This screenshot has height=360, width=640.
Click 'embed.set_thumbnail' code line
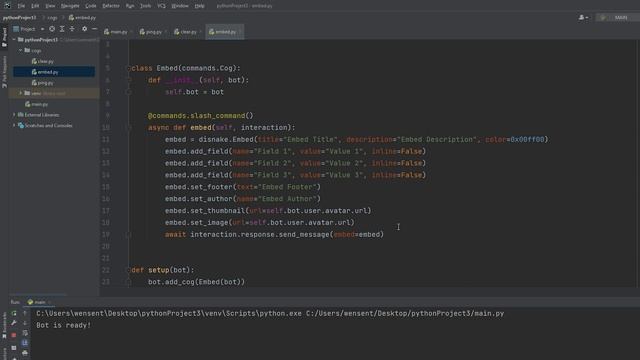pos(268,211)
